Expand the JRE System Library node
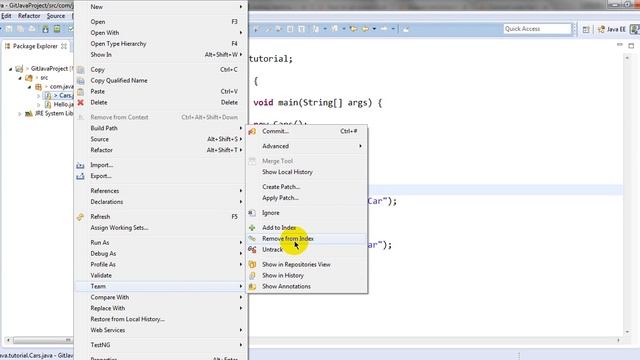 [20, 114]
